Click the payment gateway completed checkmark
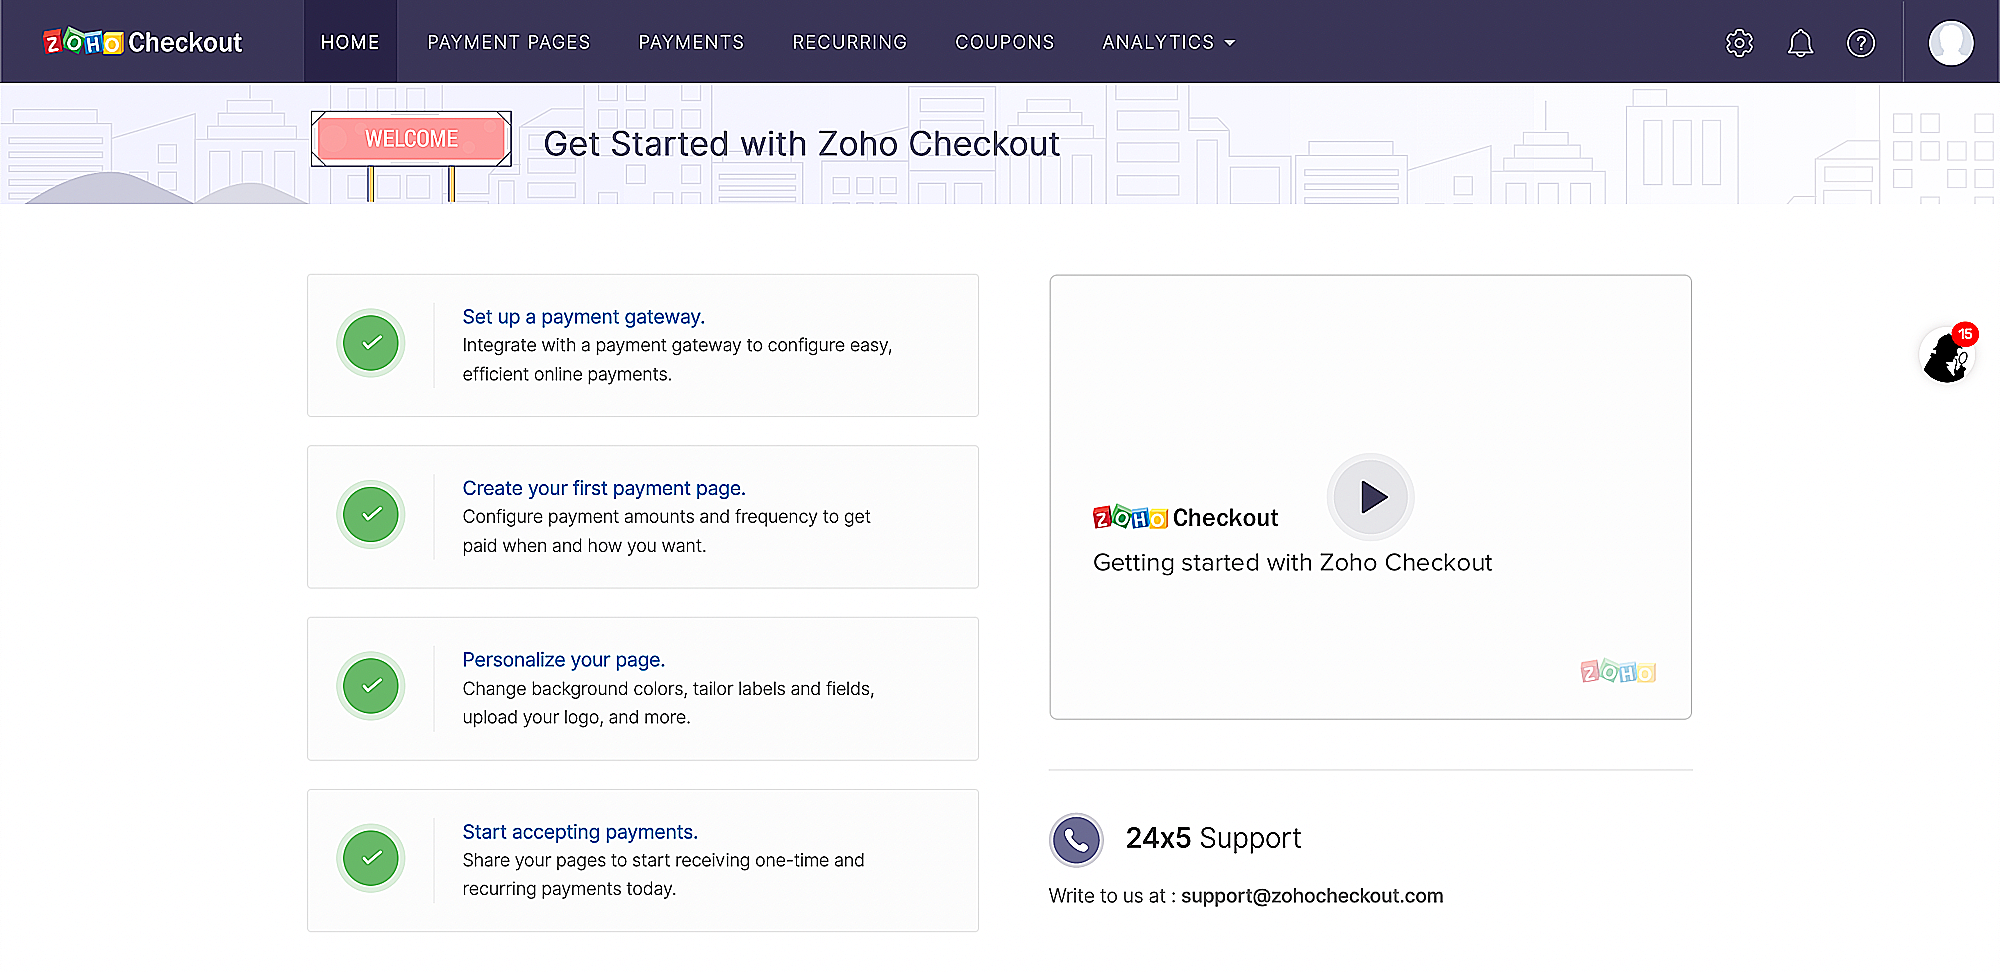Screen dimensions: 2000x972 (x=371, y=343)
